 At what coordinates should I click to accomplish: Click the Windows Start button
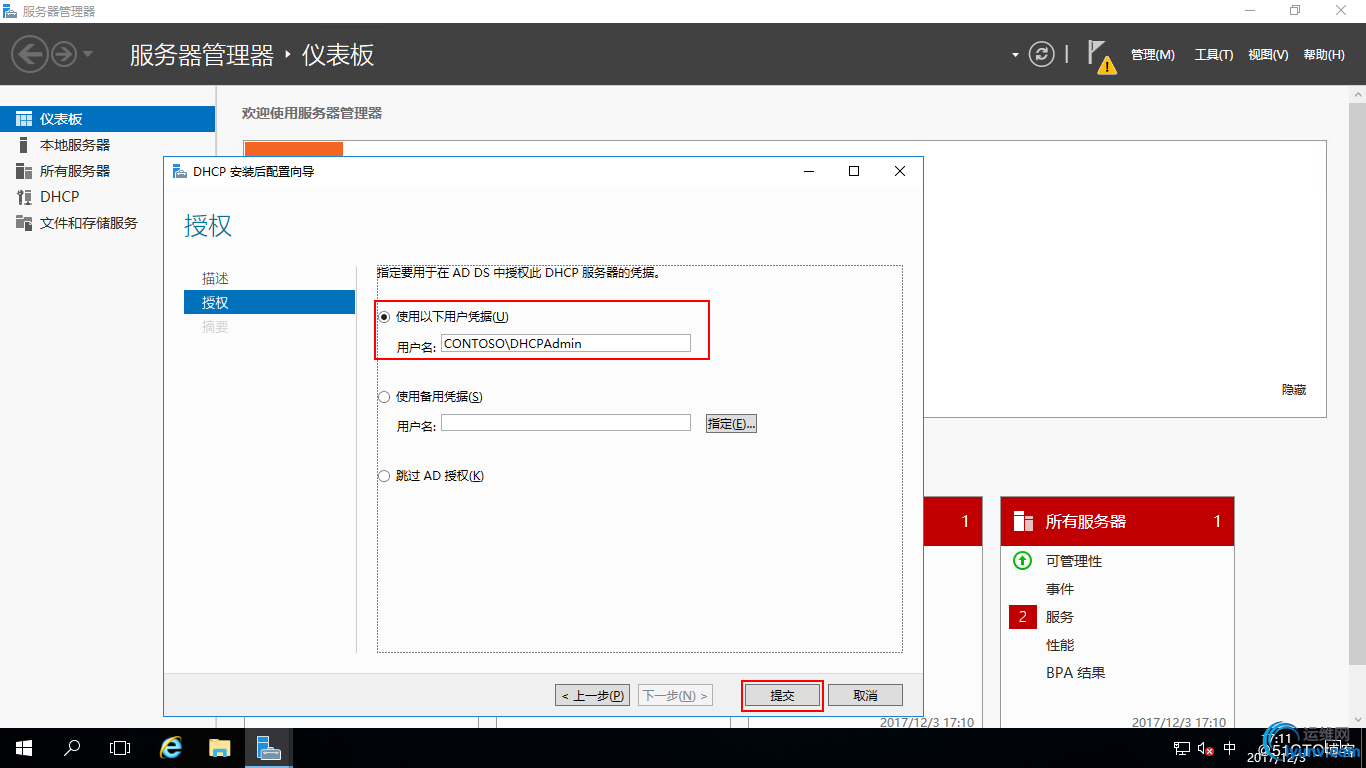click(x=24, y=748)
